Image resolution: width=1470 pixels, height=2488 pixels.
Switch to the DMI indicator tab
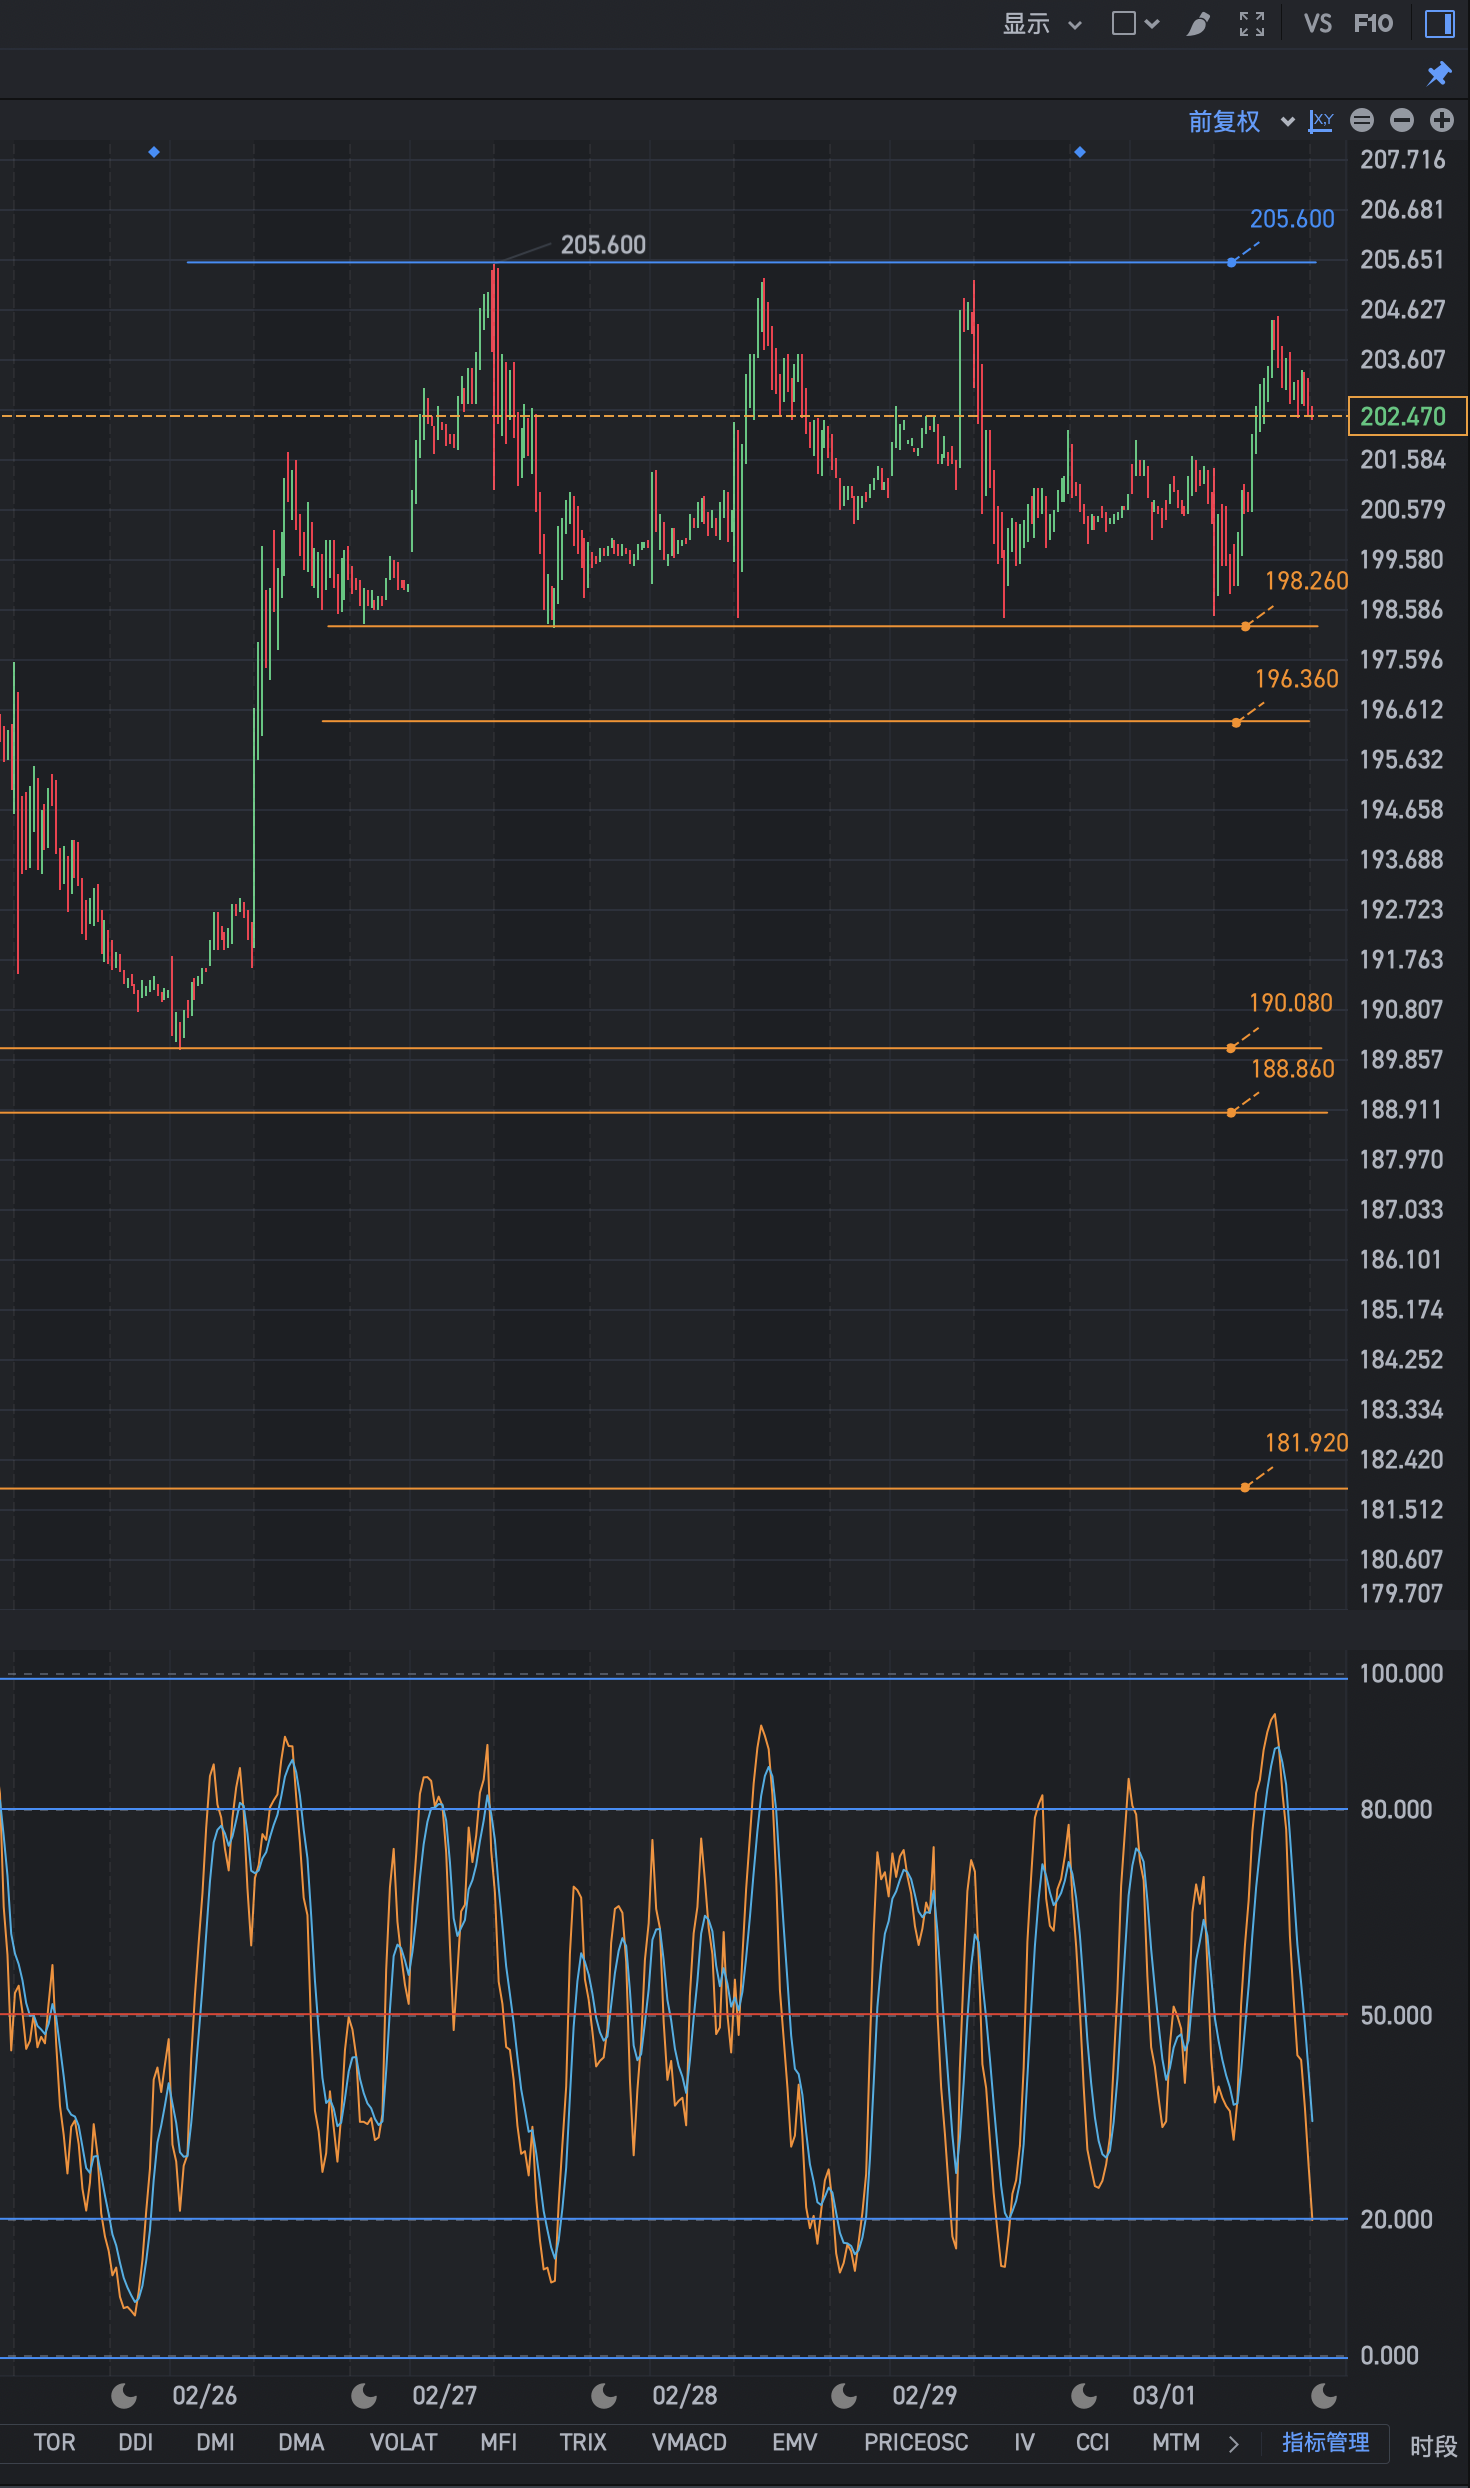point(216,2442)
